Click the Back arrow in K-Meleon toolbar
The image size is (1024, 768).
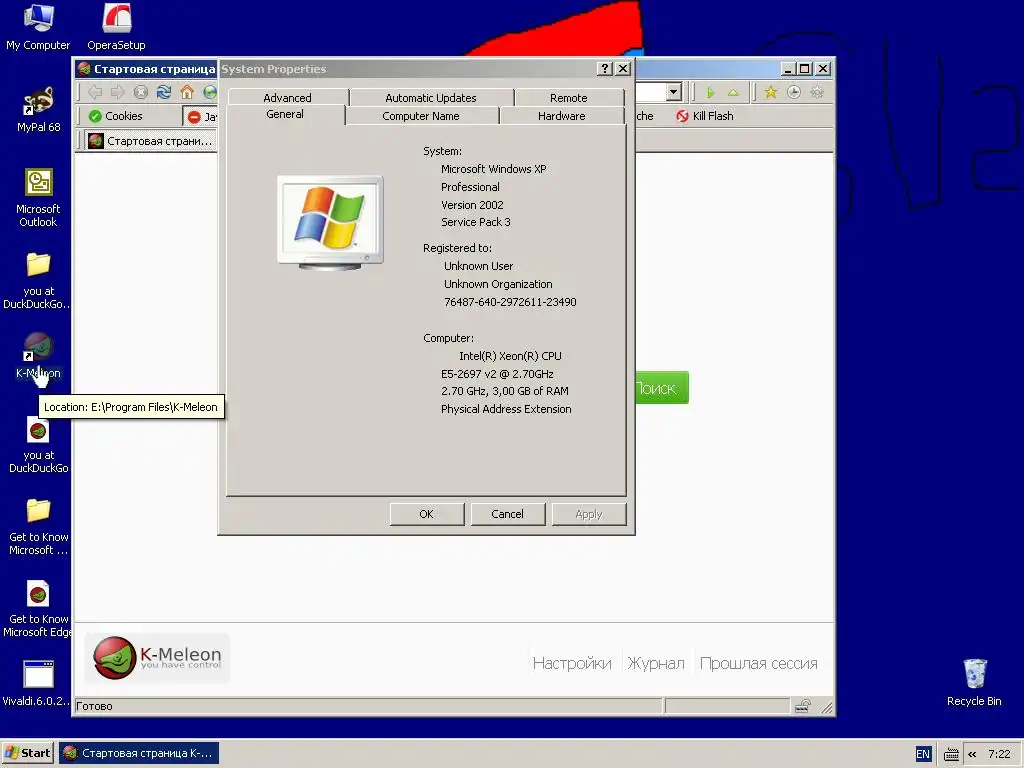(x=95, y=92)
